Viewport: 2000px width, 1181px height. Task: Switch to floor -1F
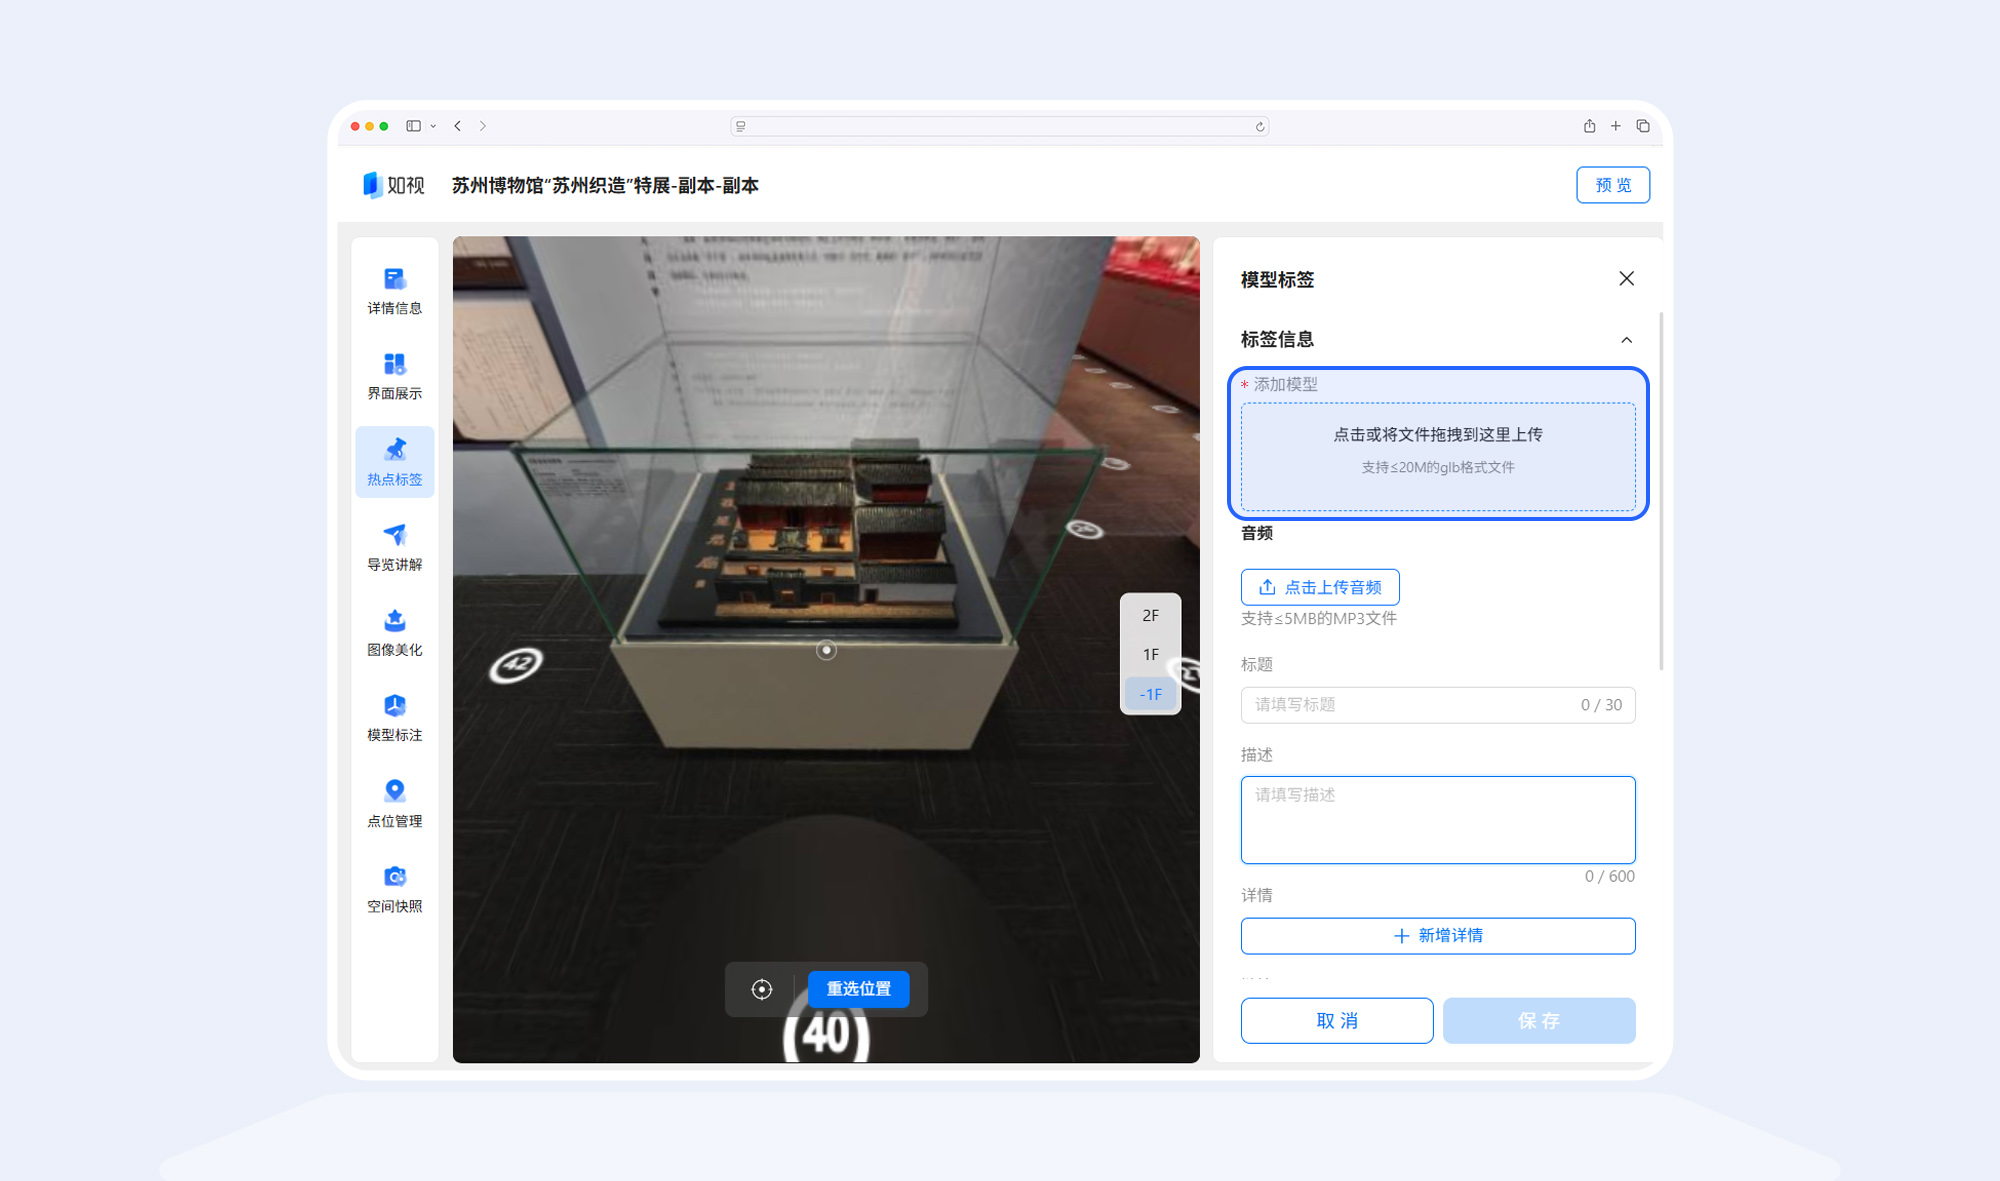pos(1150,694)
